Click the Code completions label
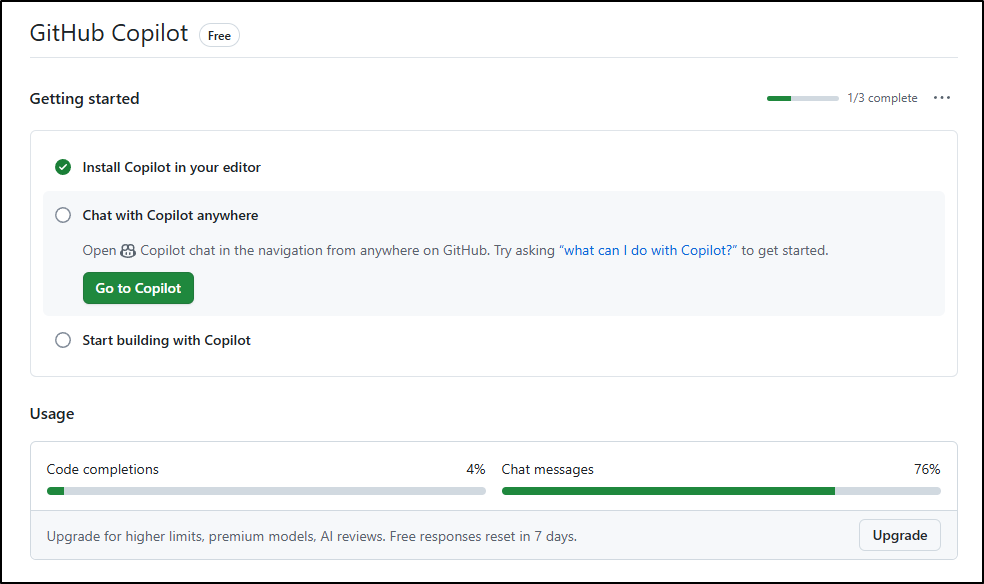Image resolution: width=984 pixels, height=584 pixels. pos(103,469)
